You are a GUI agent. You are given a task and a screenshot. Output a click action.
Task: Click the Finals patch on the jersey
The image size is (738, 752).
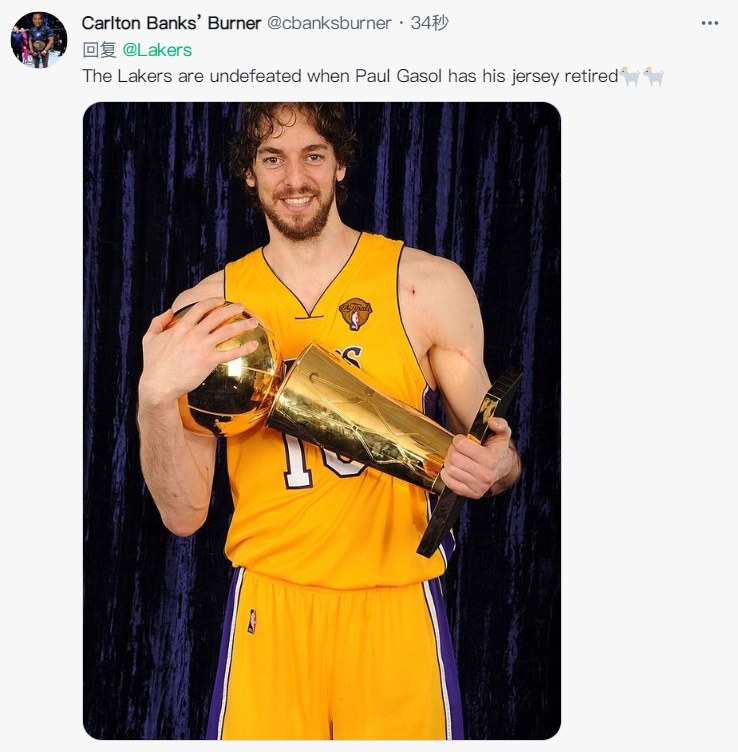(355, 314)
